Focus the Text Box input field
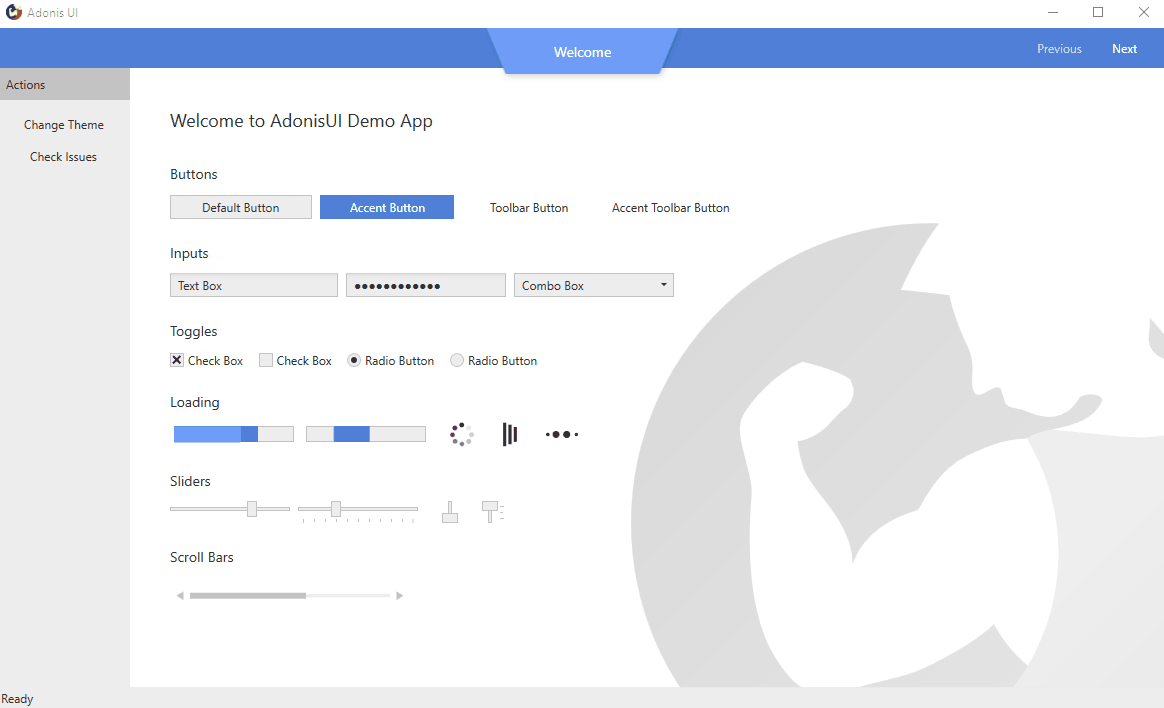This screenshot has height=708, width=1164. click(x=254, y=285)
